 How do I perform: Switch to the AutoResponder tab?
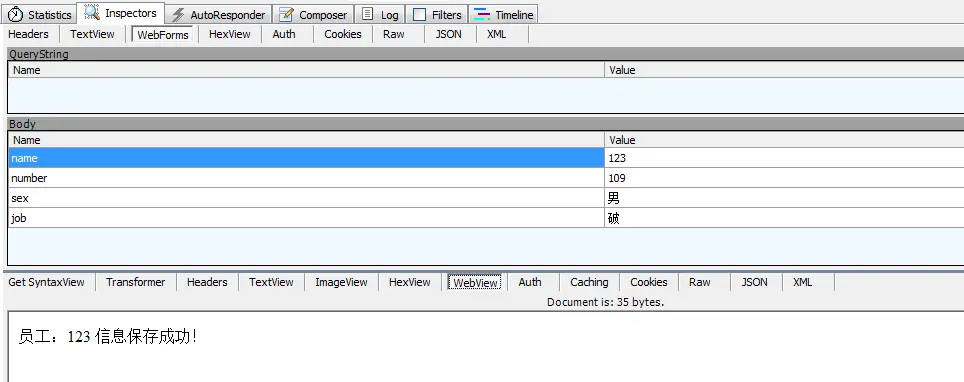[x=218, y=15]
